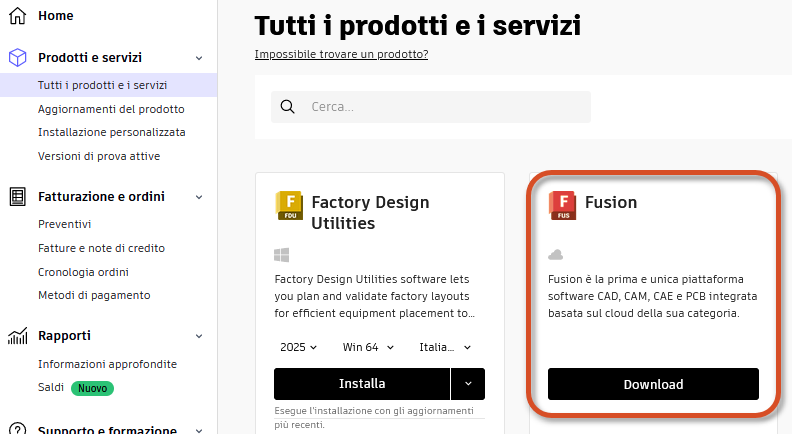The height and width of the screenshot is (434, 792).
Task: Open Installazione personalizzata
Action: click(x=112, y=132)
